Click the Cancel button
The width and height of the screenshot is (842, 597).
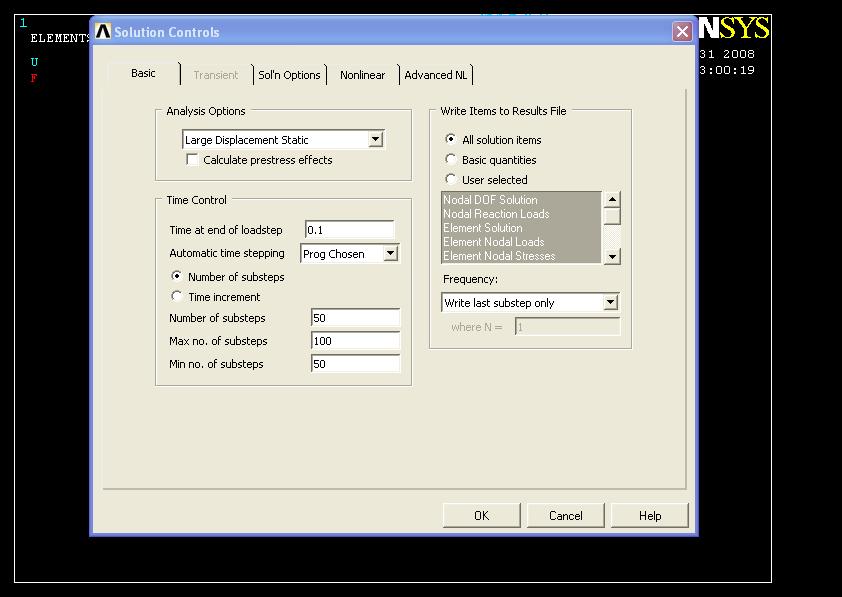coord(565,515)
